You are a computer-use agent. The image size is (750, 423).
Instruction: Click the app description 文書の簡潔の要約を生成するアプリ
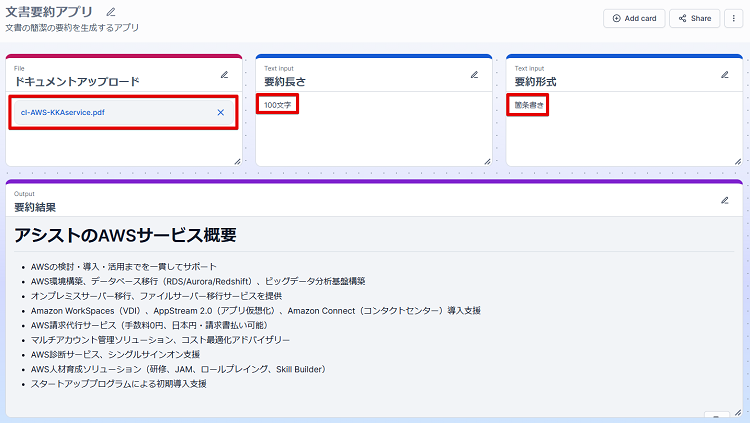pos(72,28)
